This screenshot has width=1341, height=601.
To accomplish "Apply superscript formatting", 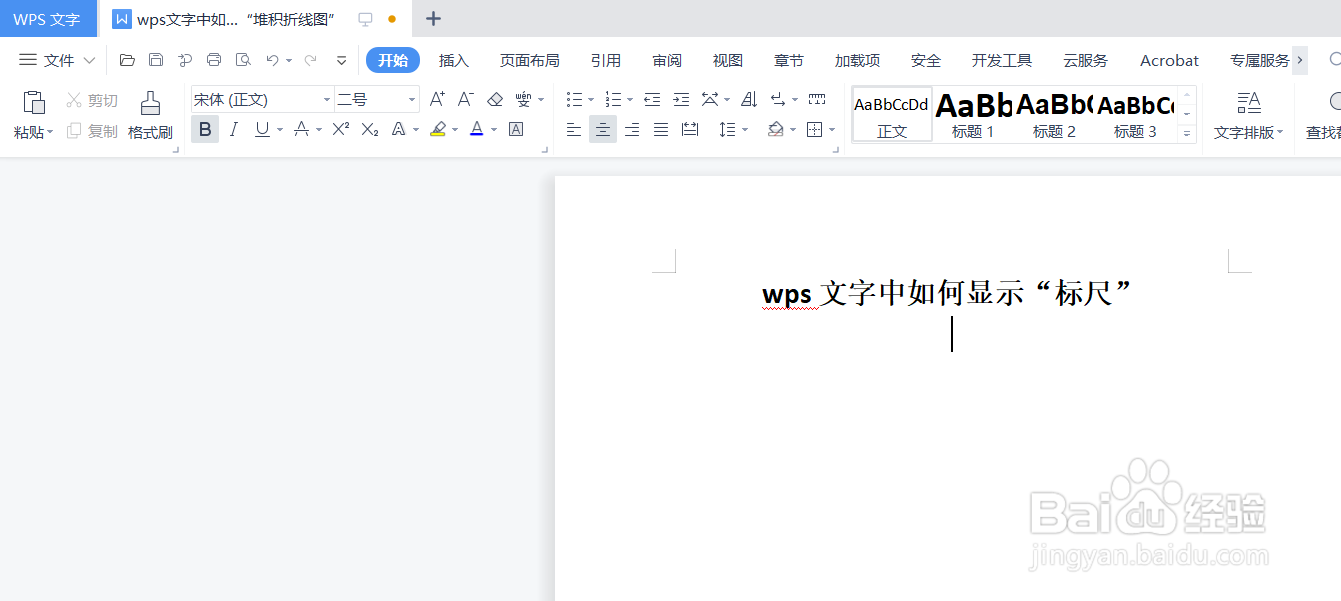I will 339,129.
